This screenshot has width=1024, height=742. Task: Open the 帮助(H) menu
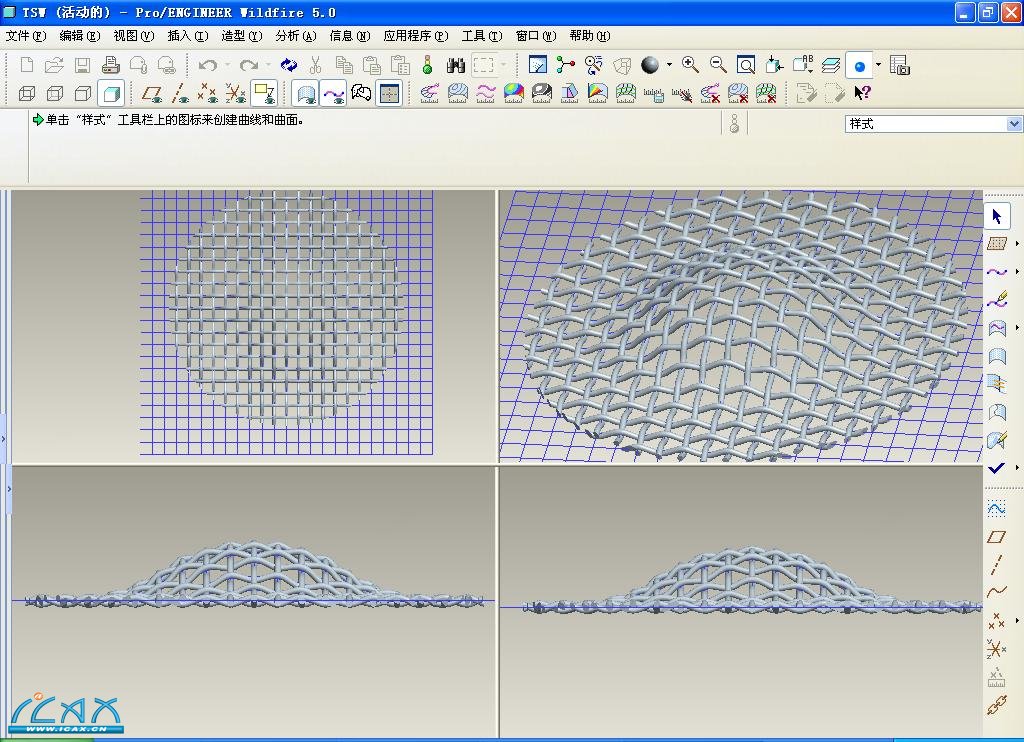pyautogui.click(x=589, y=36)
